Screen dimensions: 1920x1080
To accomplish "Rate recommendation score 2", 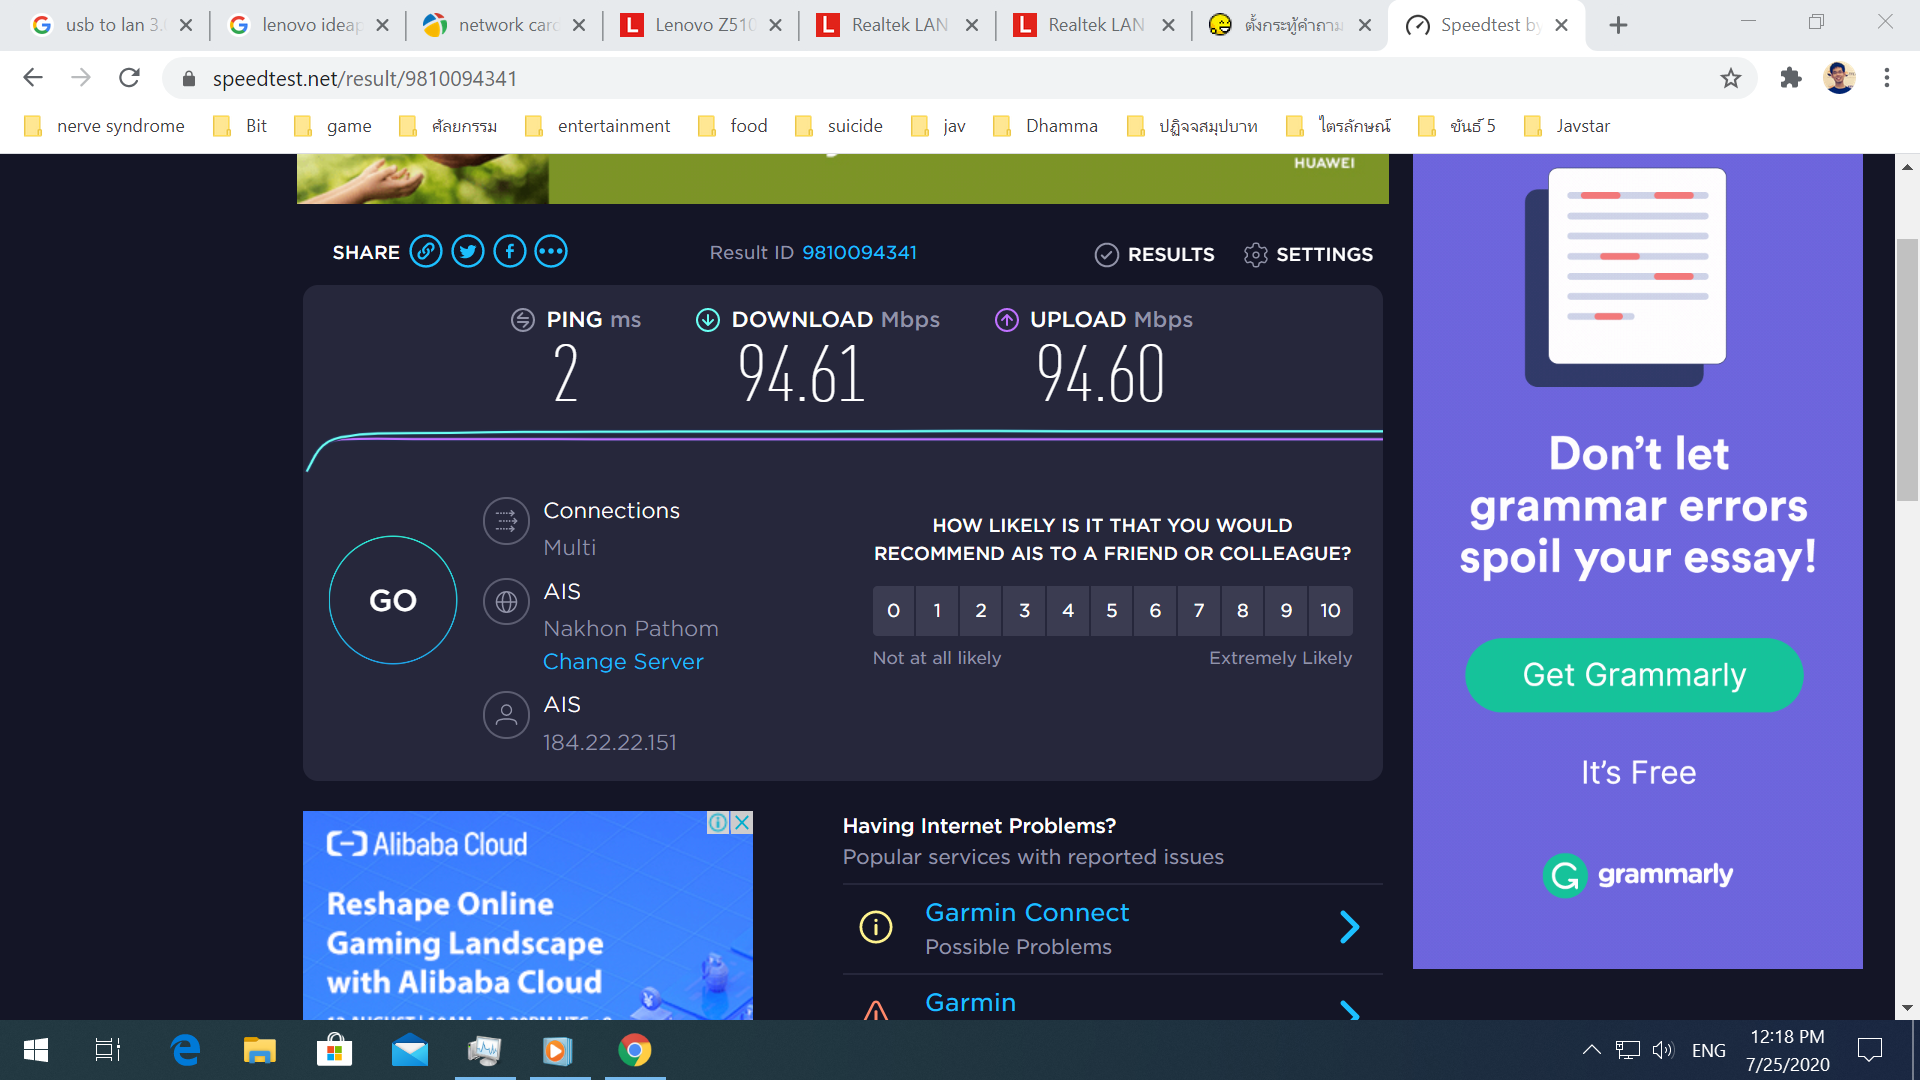I will pos(981,611).
